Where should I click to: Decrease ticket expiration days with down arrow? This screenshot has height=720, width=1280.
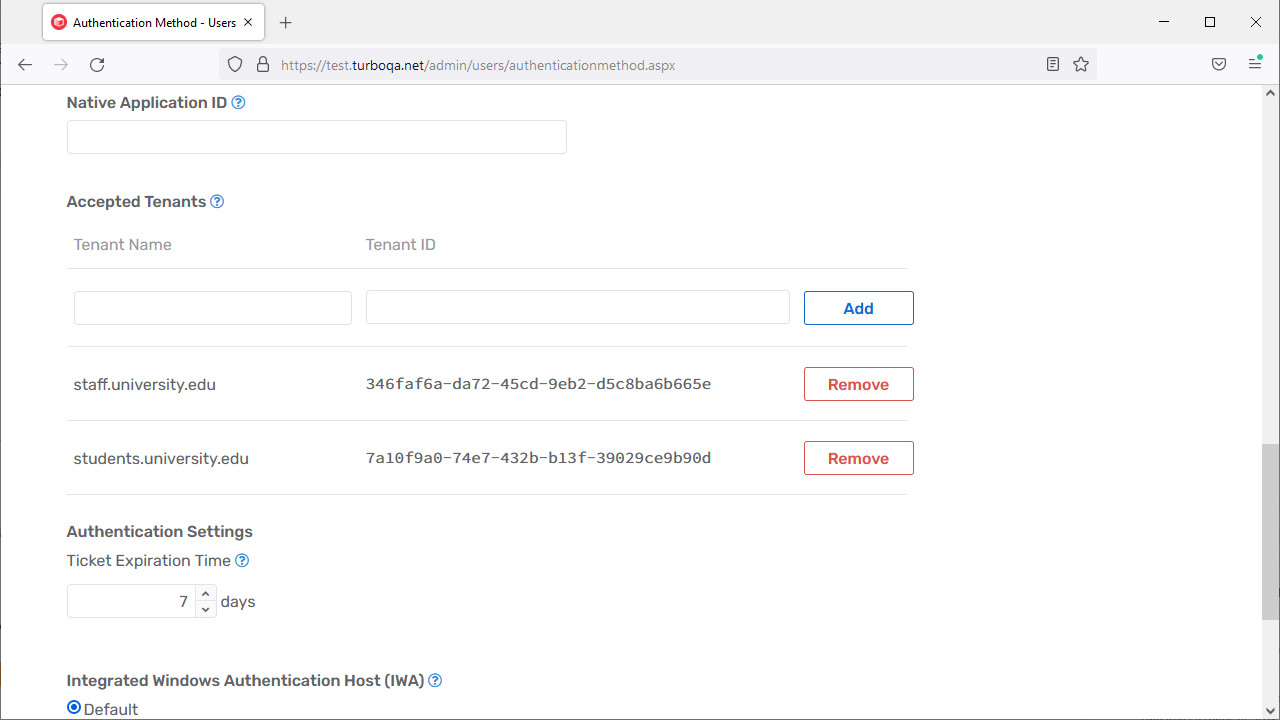click(206, 609)
